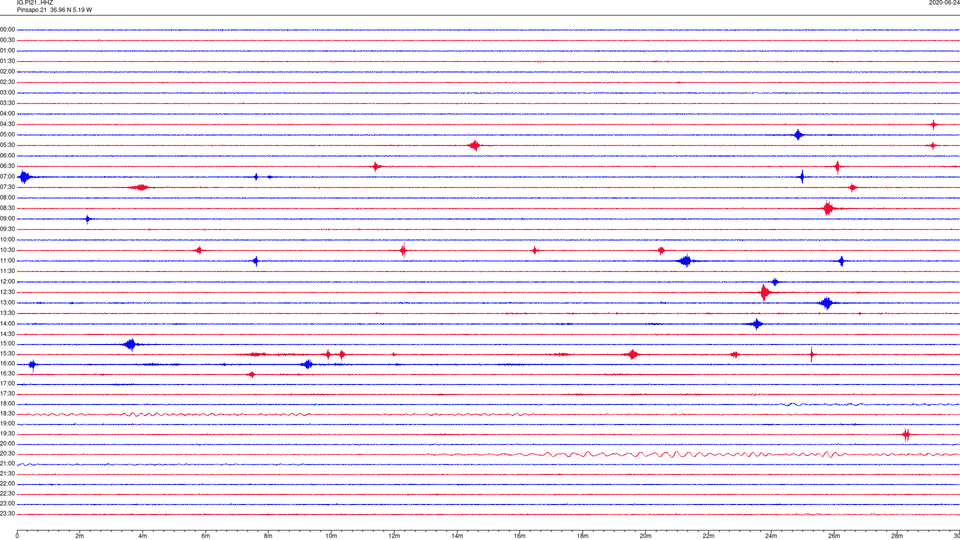Click the 06:30 time label
The image size is (960, 540).
tap(7, 166)
